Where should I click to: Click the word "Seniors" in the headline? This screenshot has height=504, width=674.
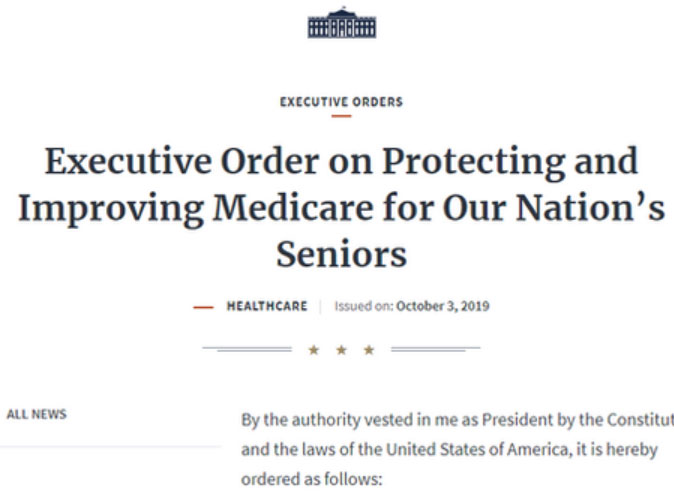click(341, 254)
